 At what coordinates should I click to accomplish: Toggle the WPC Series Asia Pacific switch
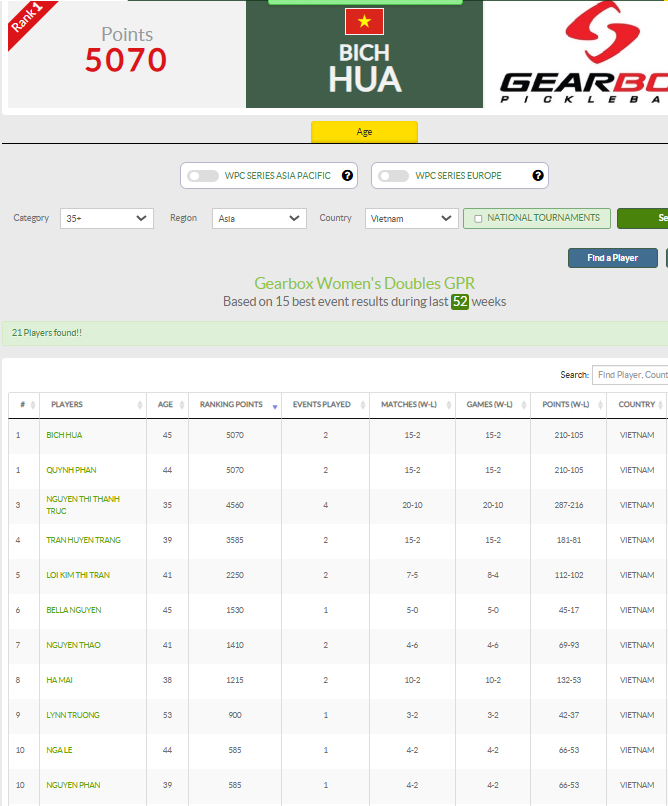[x=203, y=176]
